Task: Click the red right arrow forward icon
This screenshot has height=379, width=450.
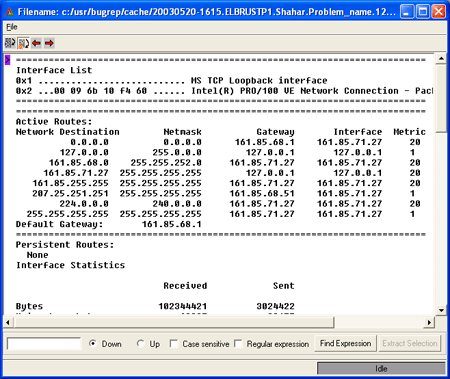Action: [49, 43]
